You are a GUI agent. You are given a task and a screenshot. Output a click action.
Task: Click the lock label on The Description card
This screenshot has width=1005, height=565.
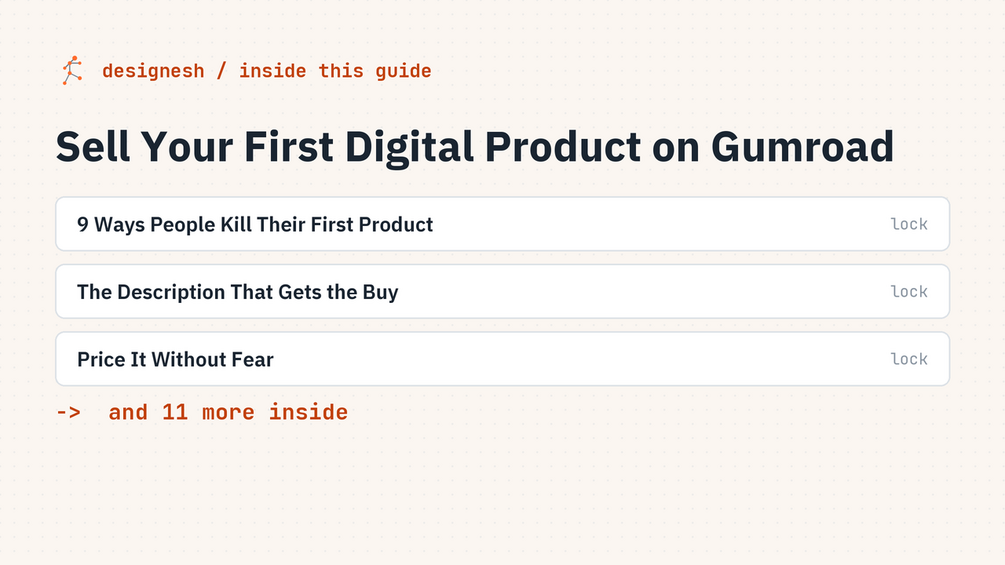click(x=909, y=291)
